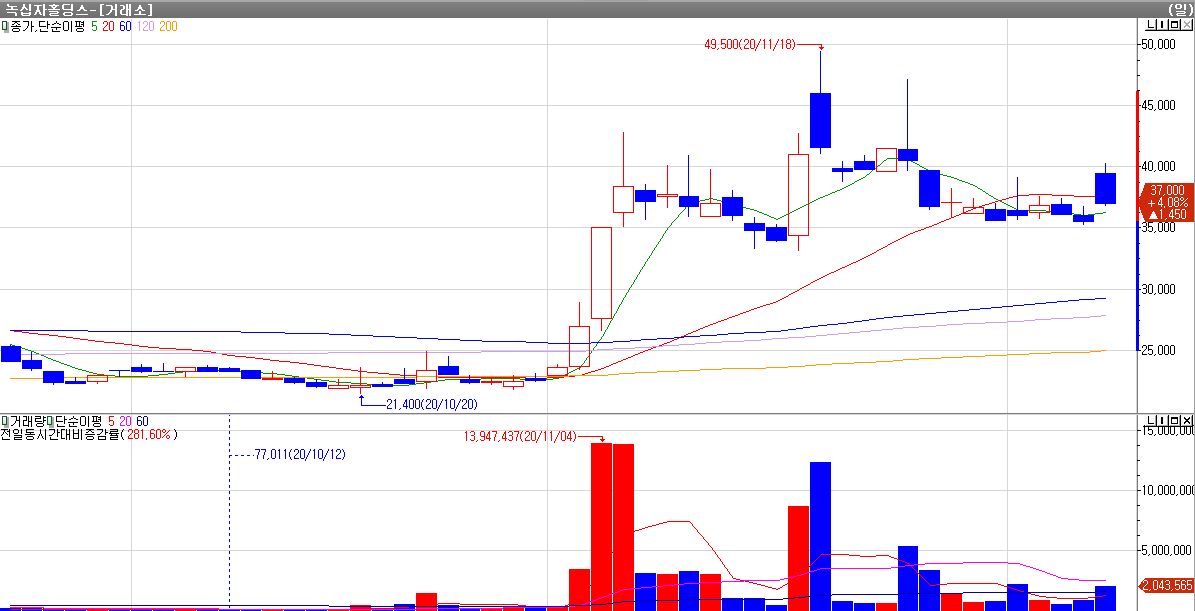1195x611 pixels.
Task: Click the 13,947,437(20/11/04) peak volume label
Action: [521, 437]
